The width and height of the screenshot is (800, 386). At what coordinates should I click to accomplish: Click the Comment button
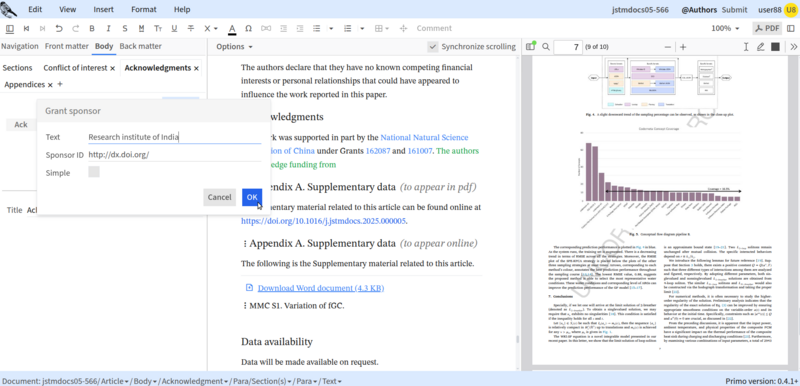click(x=434, y=29)
